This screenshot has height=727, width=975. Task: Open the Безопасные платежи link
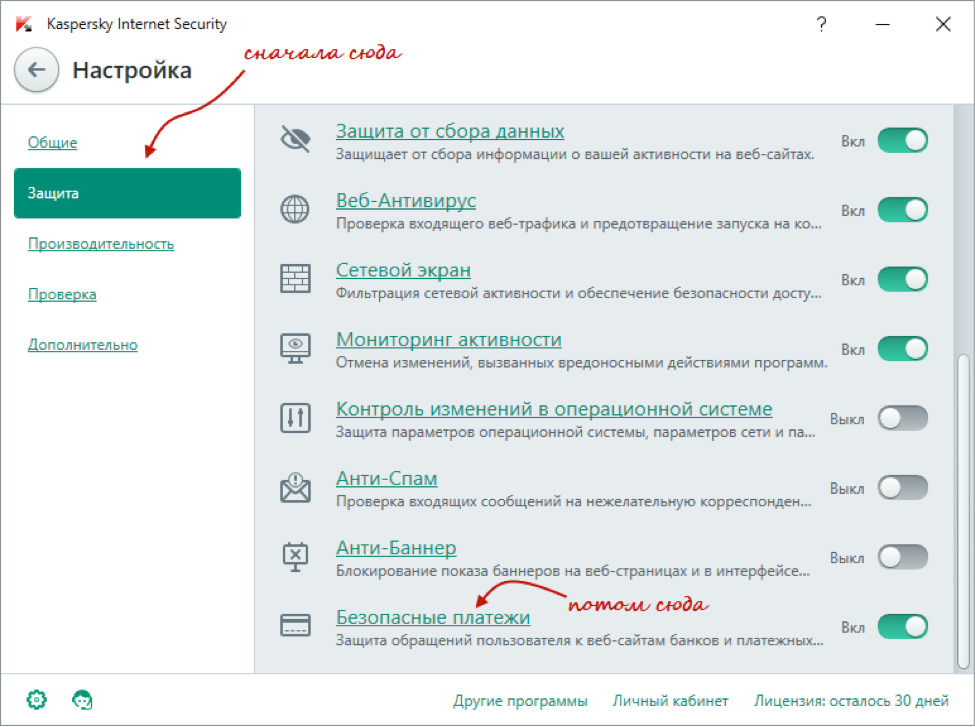[x=433, y=618]
